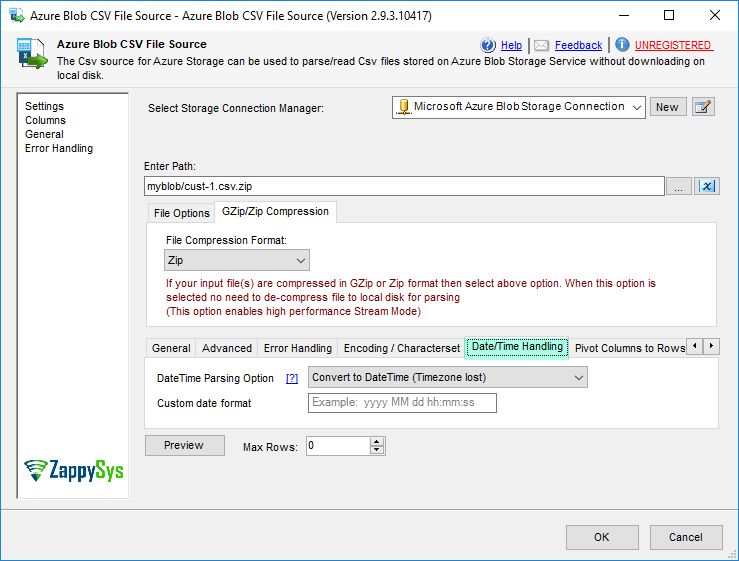The width and height of the screenshot is (739, 561).
Task: Click the Max Rows number field
Action: 338,446
